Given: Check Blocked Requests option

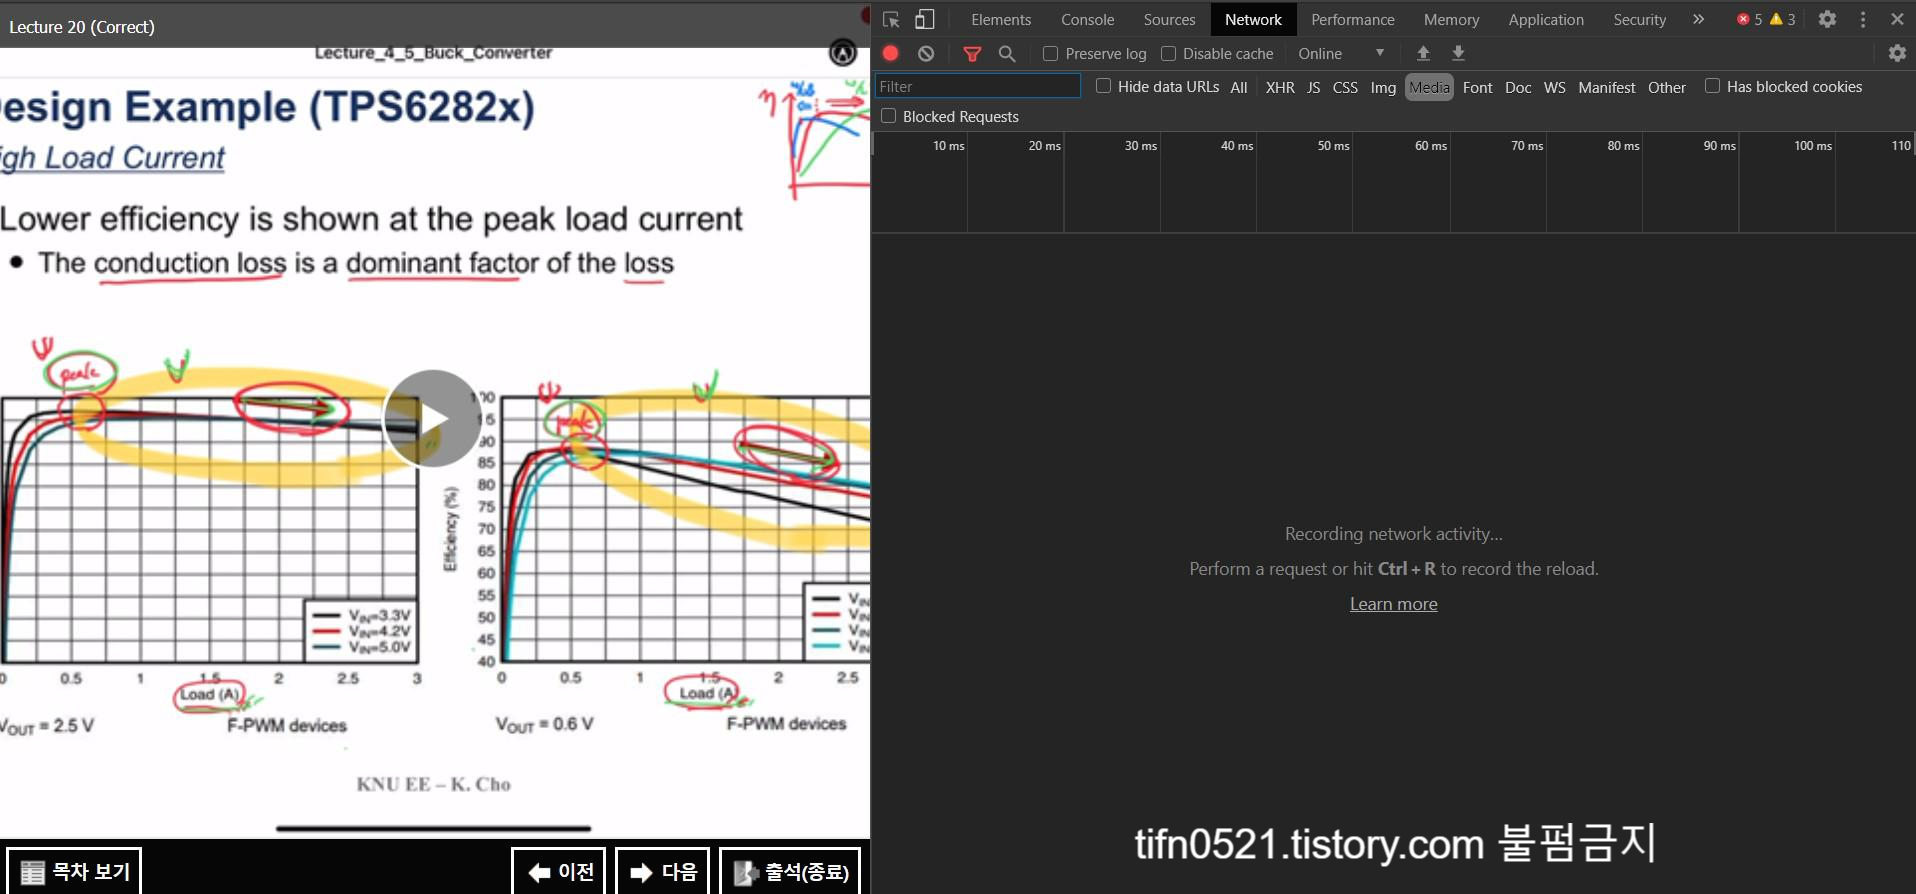Looking at the screenshot, I should pos(888,116).
